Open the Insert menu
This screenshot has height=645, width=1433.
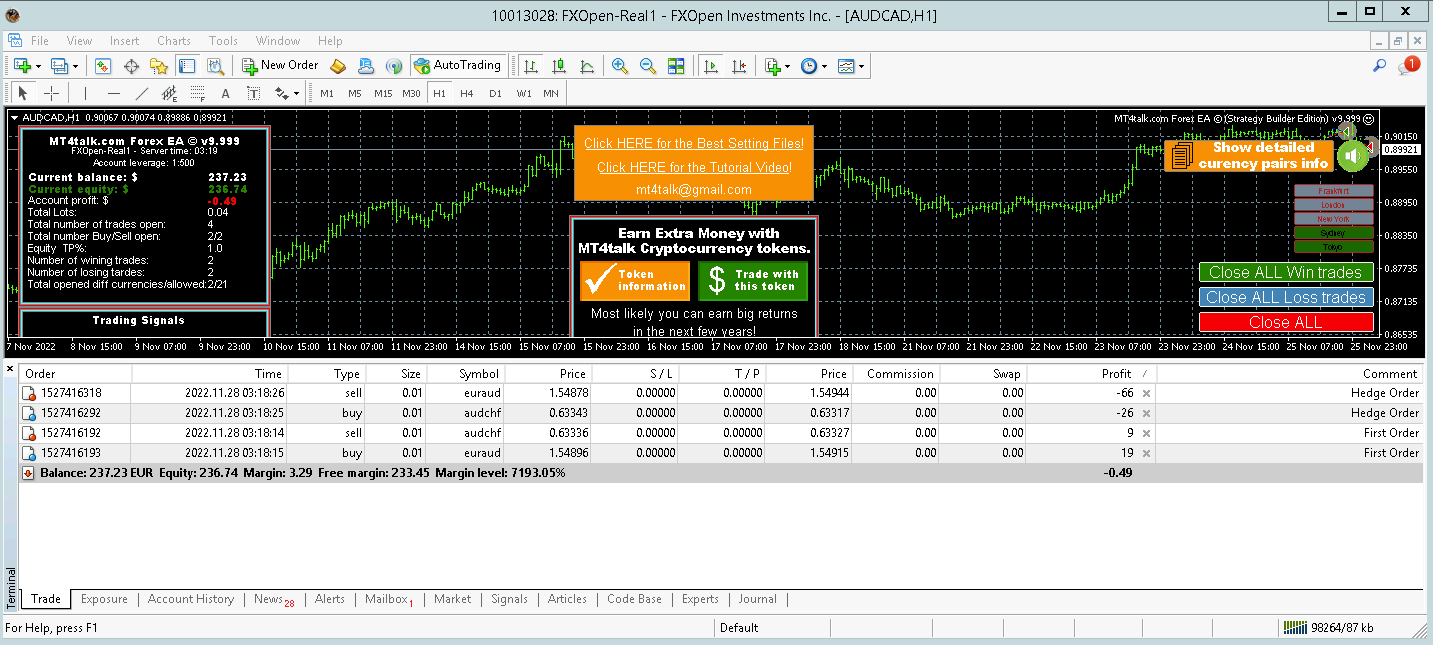pos(125,41)
